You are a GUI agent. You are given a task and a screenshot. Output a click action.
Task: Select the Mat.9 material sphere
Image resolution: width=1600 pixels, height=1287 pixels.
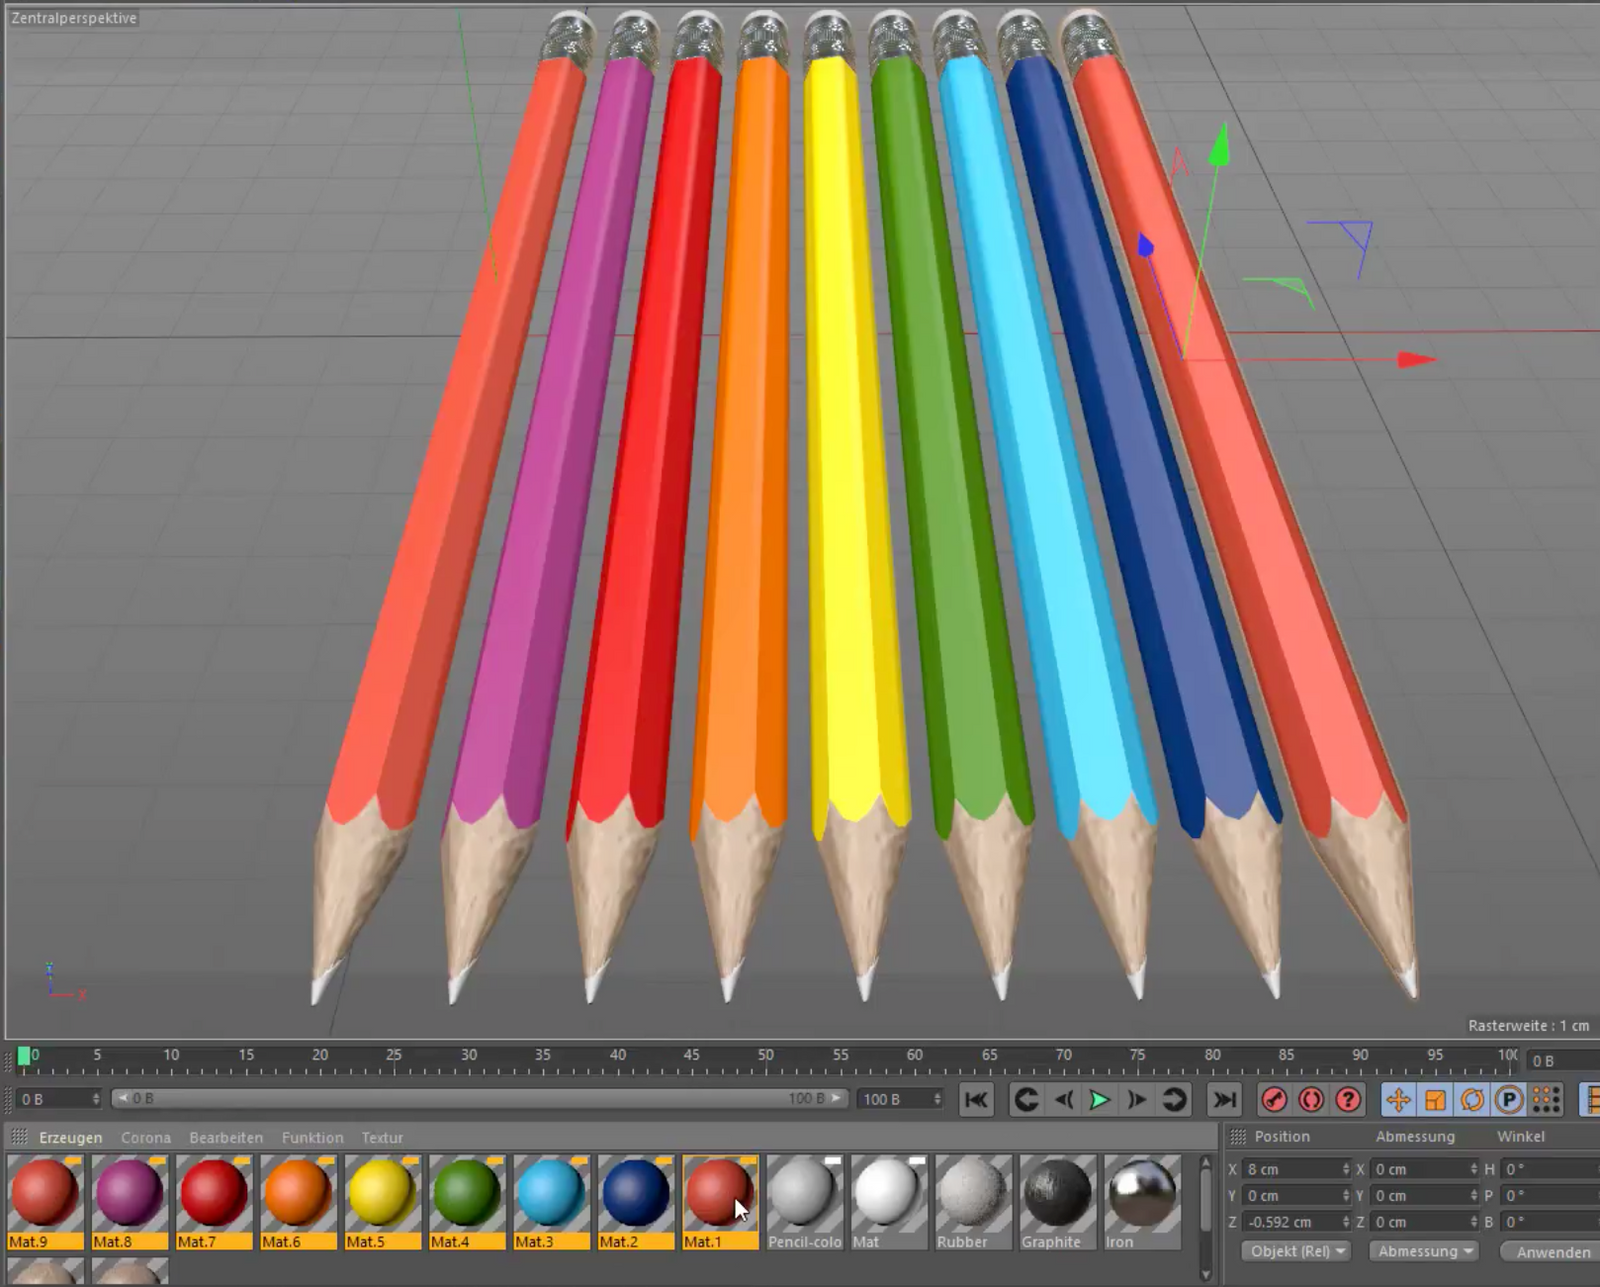click(45, 1202)
